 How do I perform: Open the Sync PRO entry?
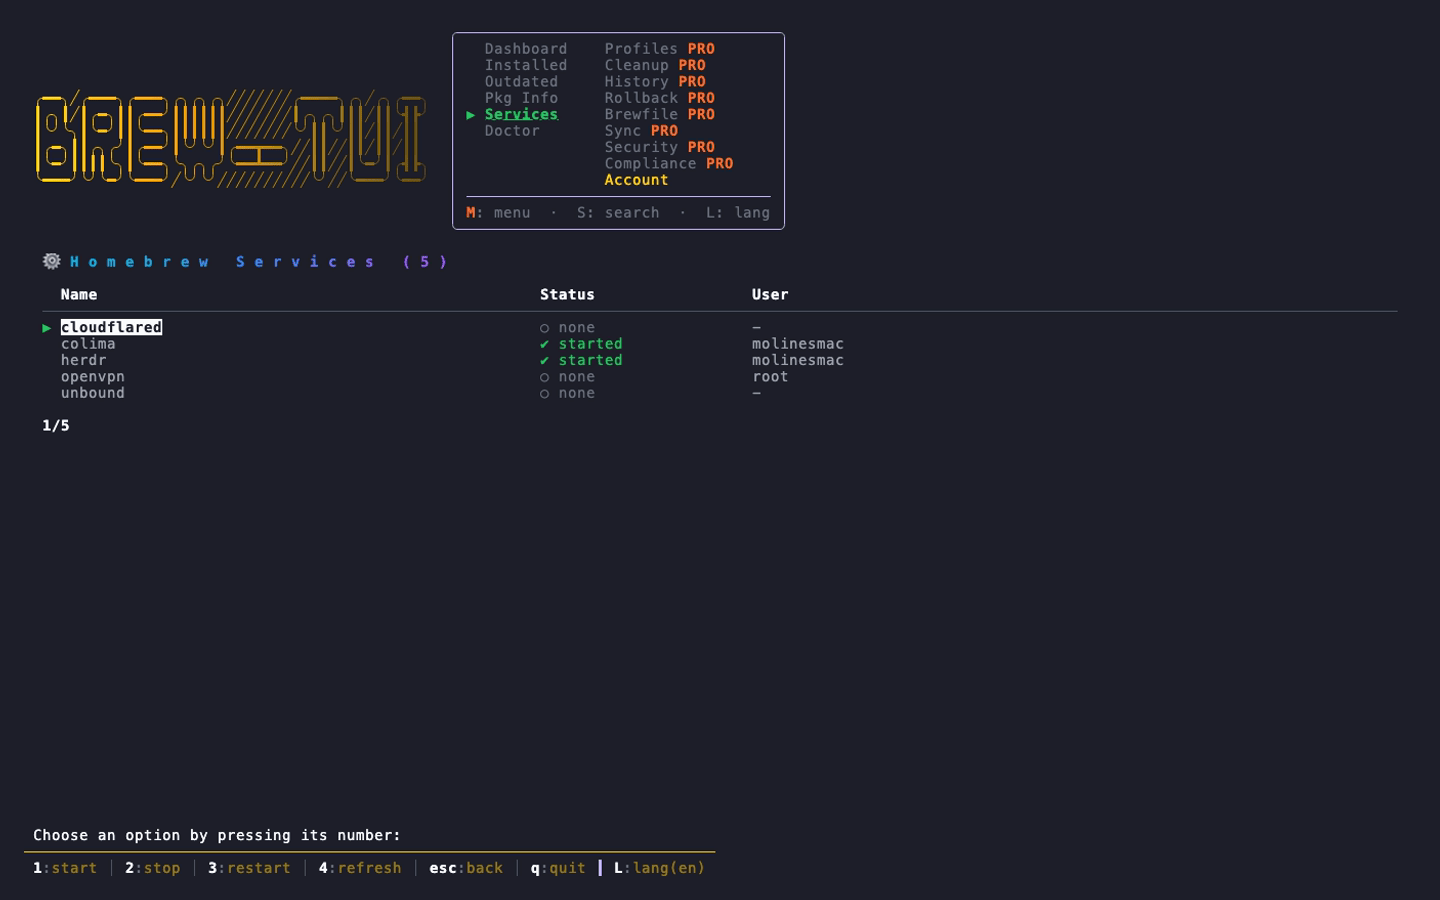[641, 131]
